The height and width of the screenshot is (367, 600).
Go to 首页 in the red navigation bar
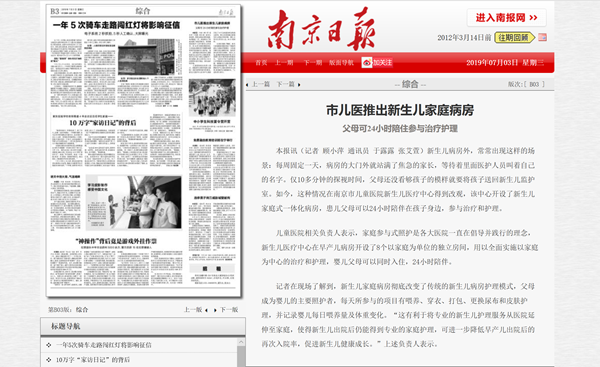point(261,63)
